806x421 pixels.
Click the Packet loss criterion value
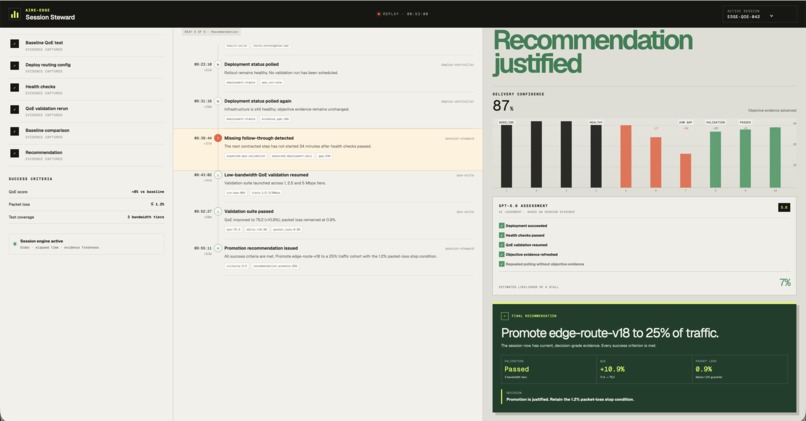tap(157, 204)
